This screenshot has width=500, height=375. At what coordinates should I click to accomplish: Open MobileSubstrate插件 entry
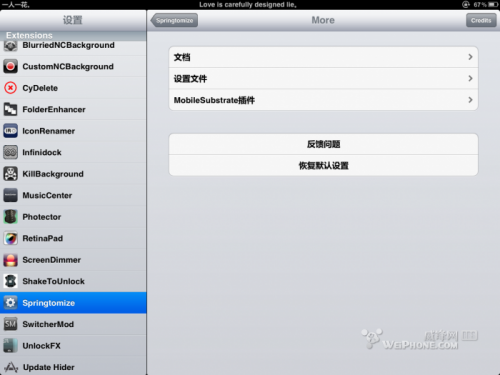[x=323, y=100]
